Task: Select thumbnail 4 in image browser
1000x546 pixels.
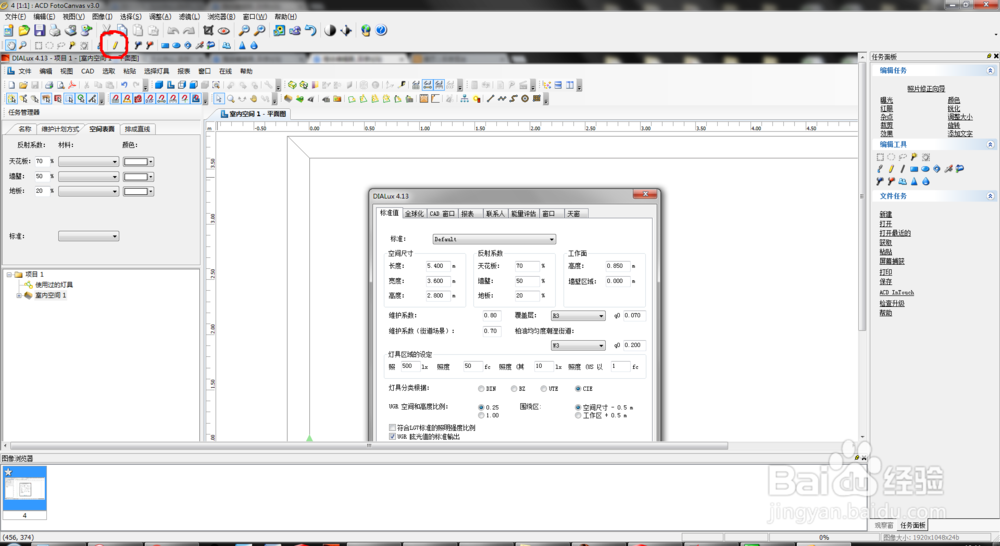Action: pos(25,492)
